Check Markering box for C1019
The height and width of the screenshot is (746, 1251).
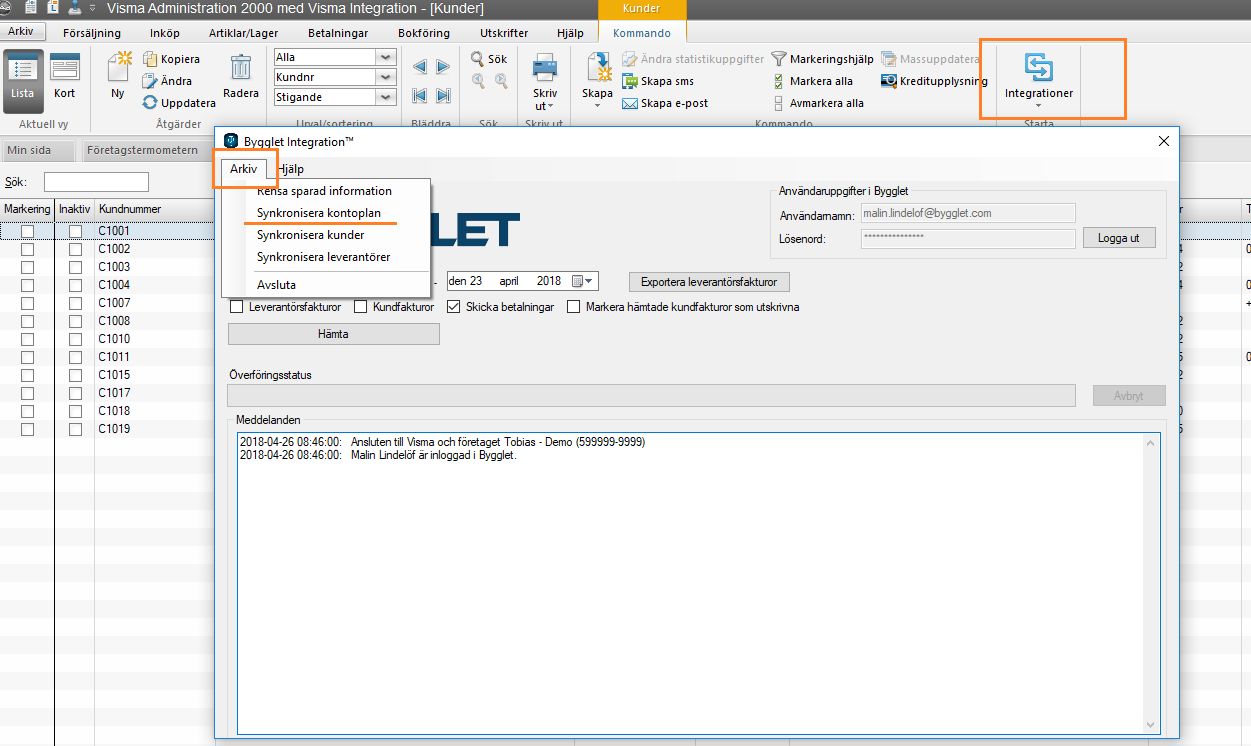point(27,429)
